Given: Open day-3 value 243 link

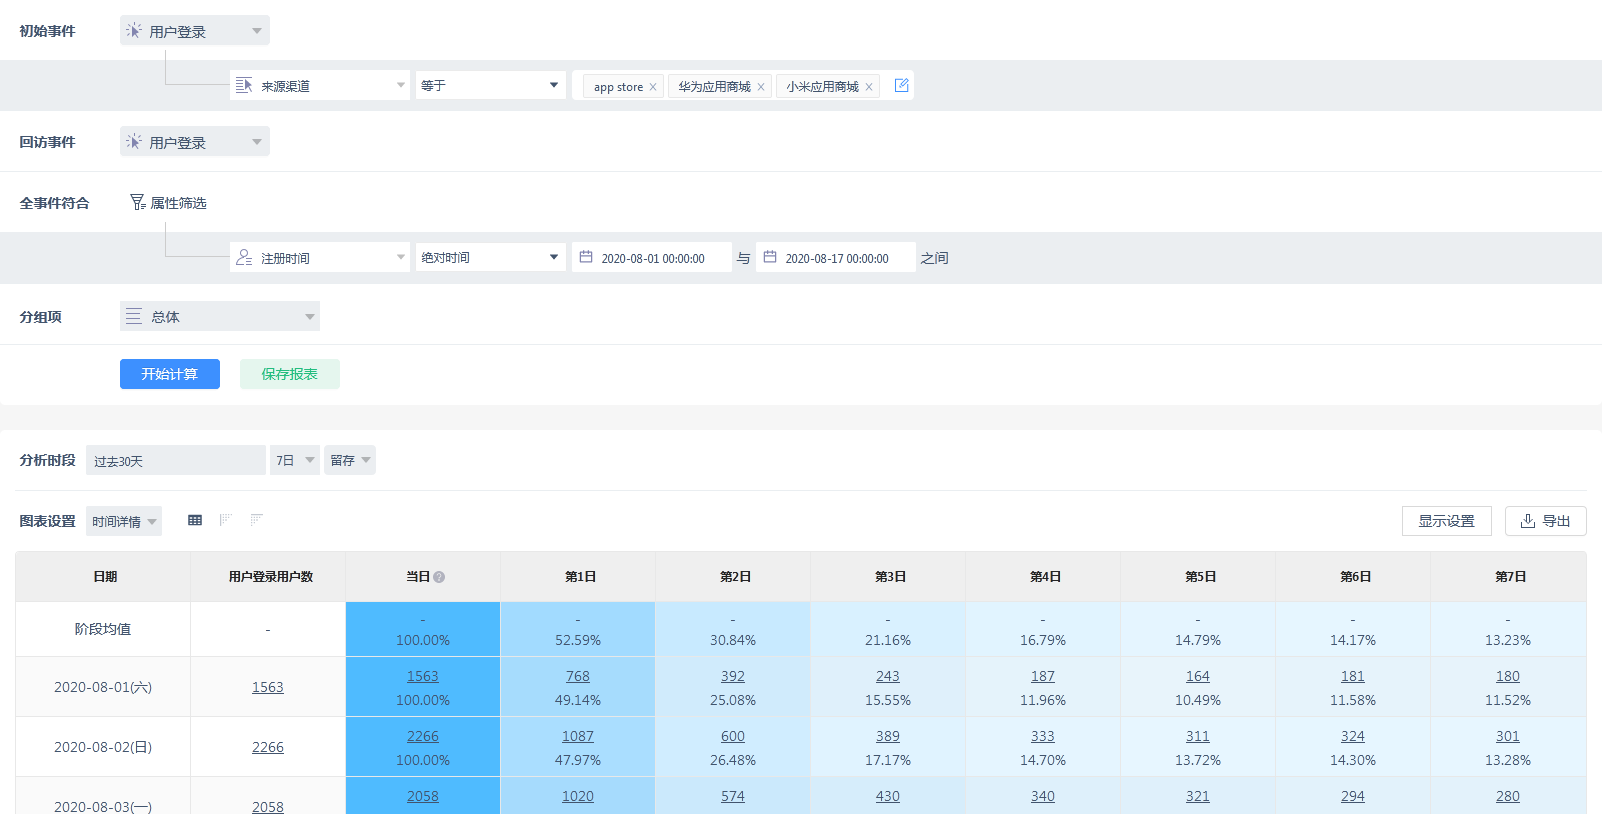Looking at the screenshot, I should [x=888, y=676].
